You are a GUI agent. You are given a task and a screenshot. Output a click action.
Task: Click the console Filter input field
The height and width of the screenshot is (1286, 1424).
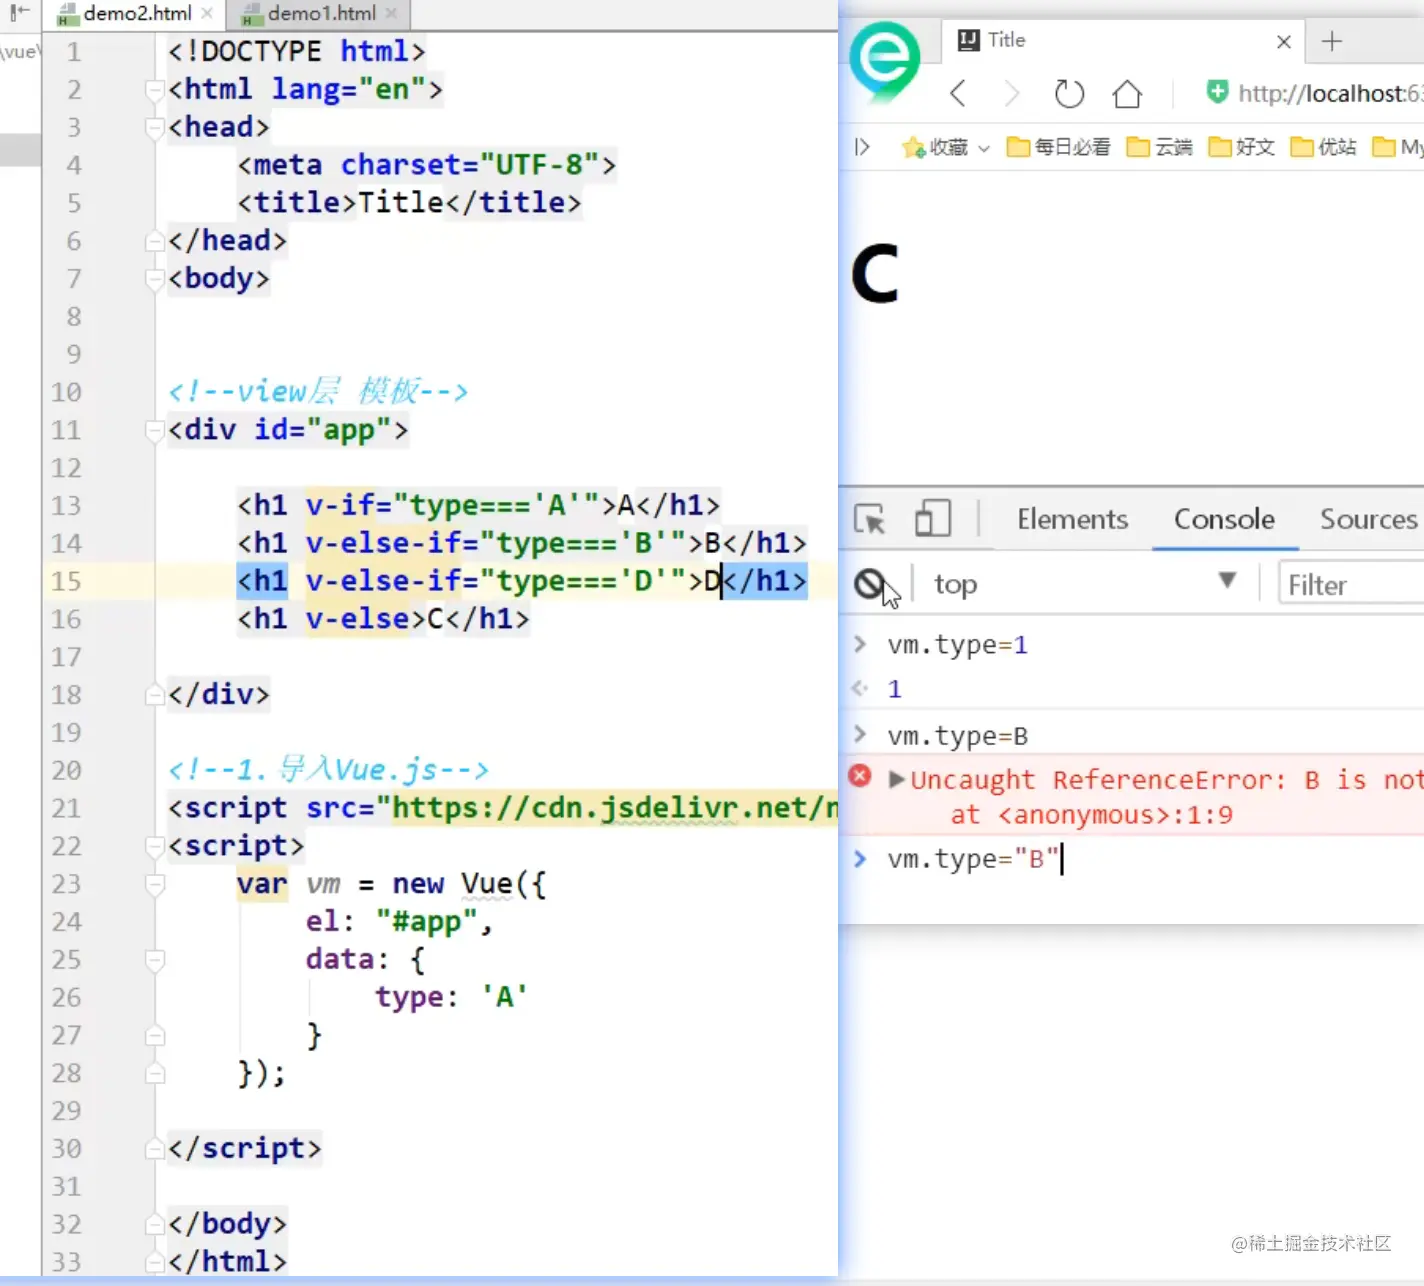pos(1351,584)
